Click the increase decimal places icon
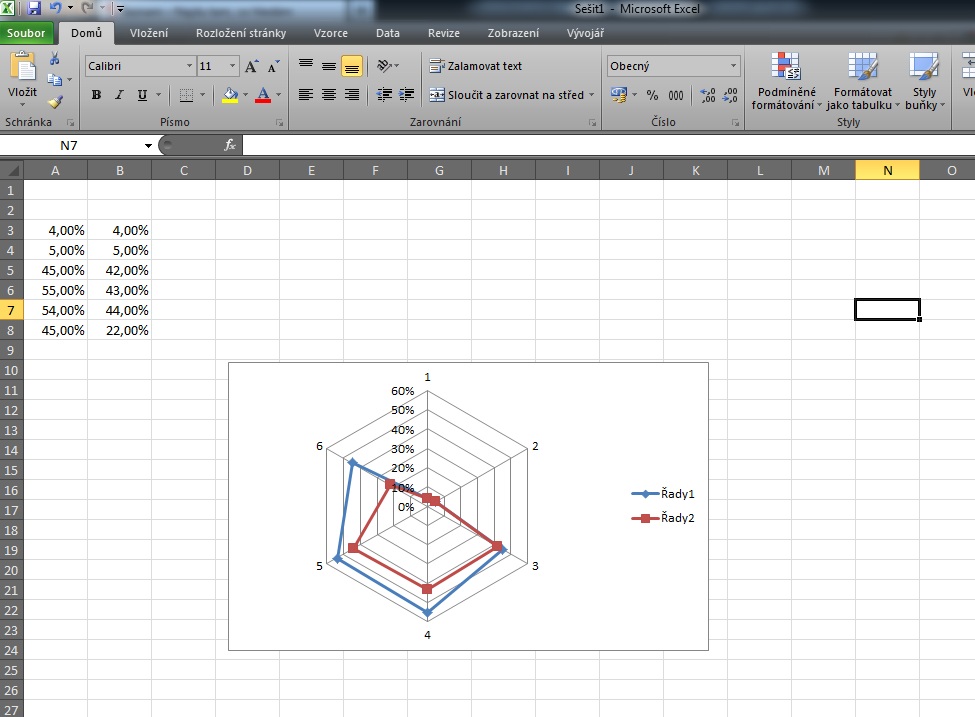975x717 pixels. [708, 95]
